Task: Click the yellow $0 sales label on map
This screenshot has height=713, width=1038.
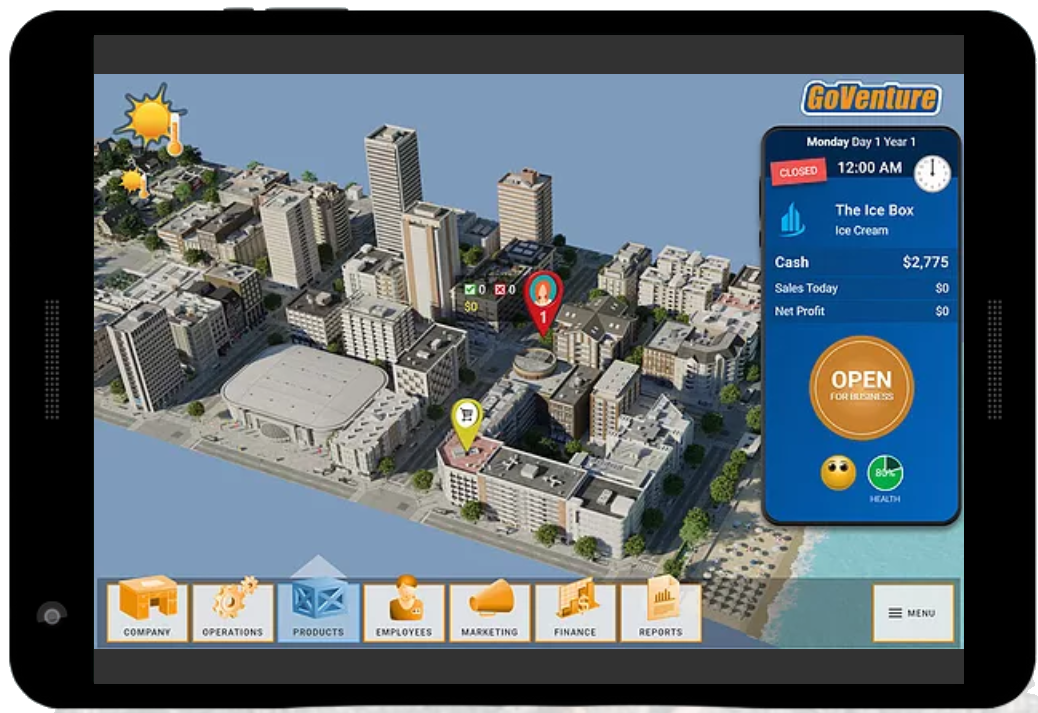Action: [471, 307]
